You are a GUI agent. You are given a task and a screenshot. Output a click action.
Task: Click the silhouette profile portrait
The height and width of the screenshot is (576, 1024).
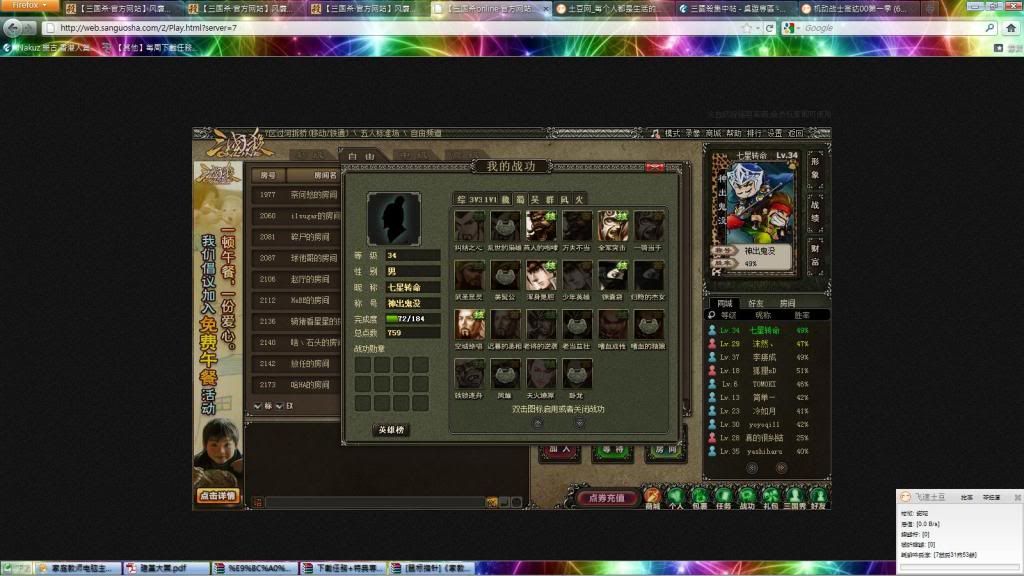(x=394, y=219)
